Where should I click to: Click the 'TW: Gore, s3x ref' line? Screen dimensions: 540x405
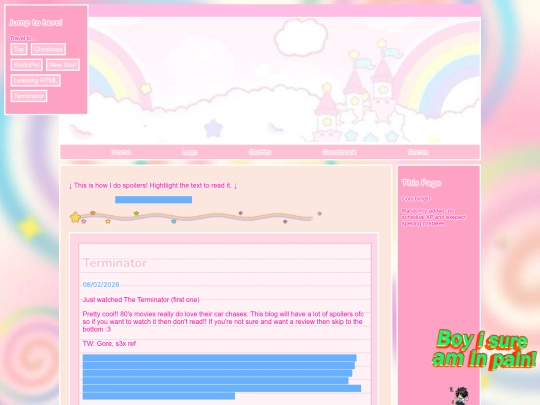tap(109, 344)
